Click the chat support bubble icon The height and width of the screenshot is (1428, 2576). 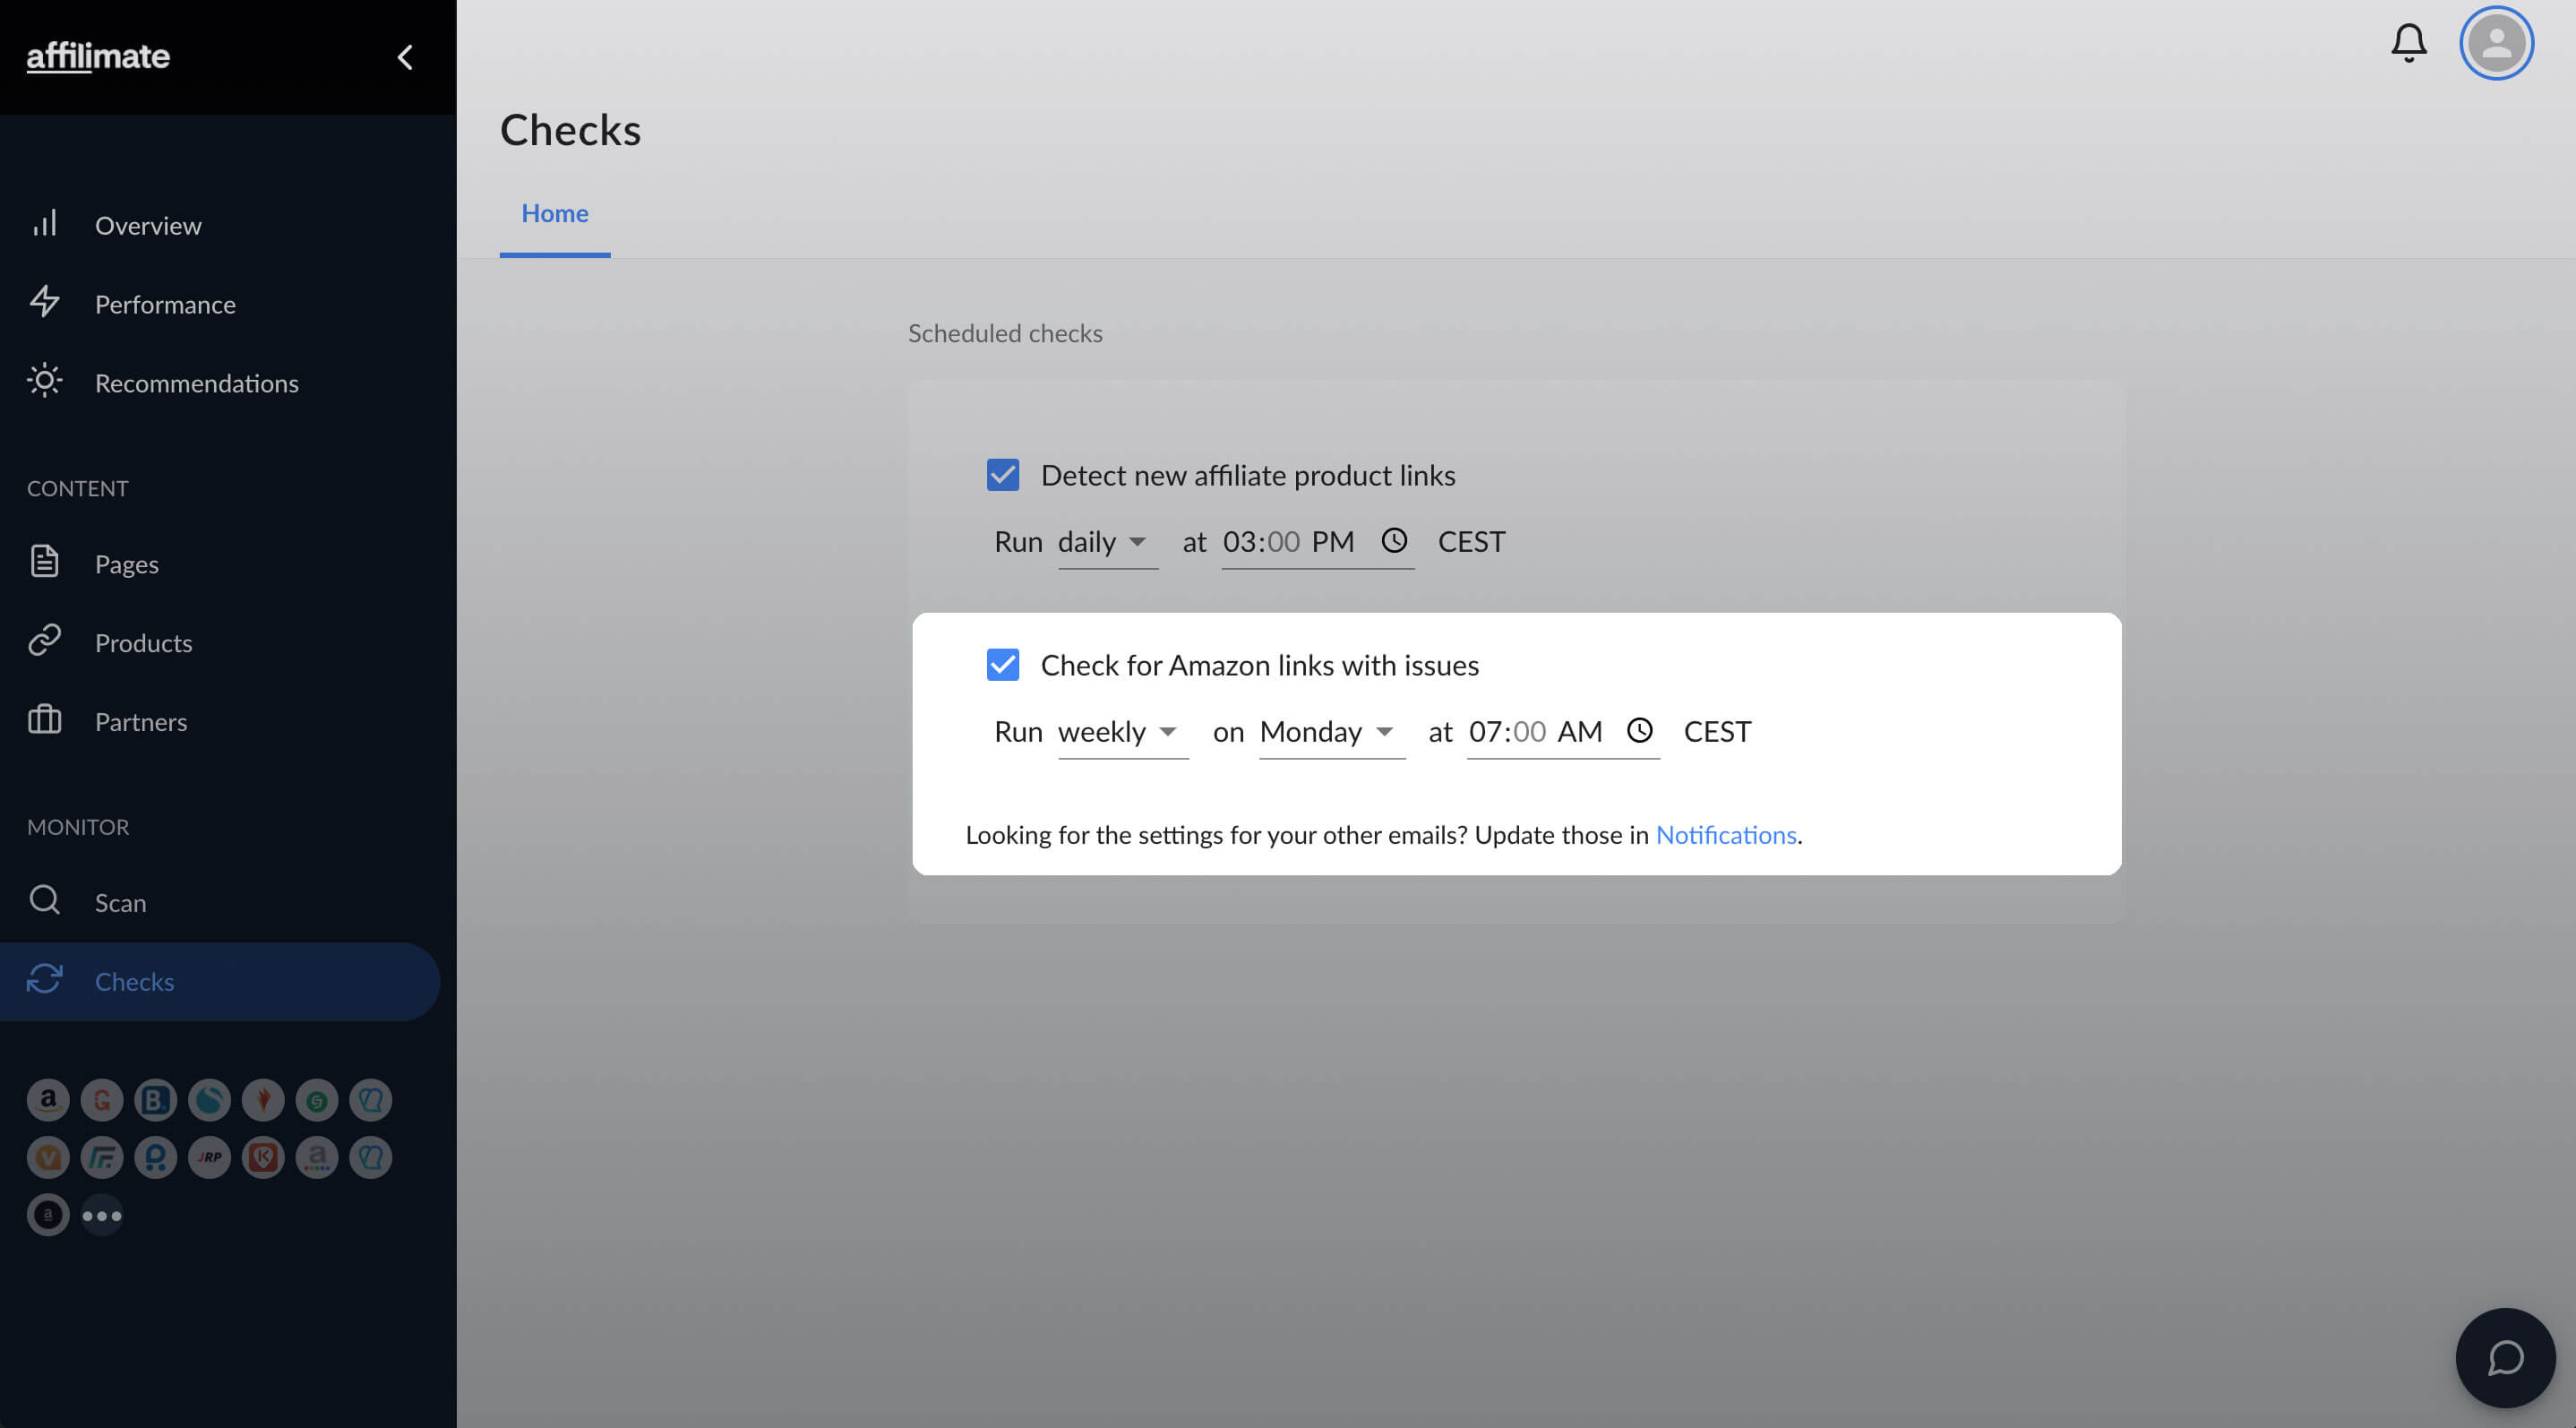(2505, 1356)
